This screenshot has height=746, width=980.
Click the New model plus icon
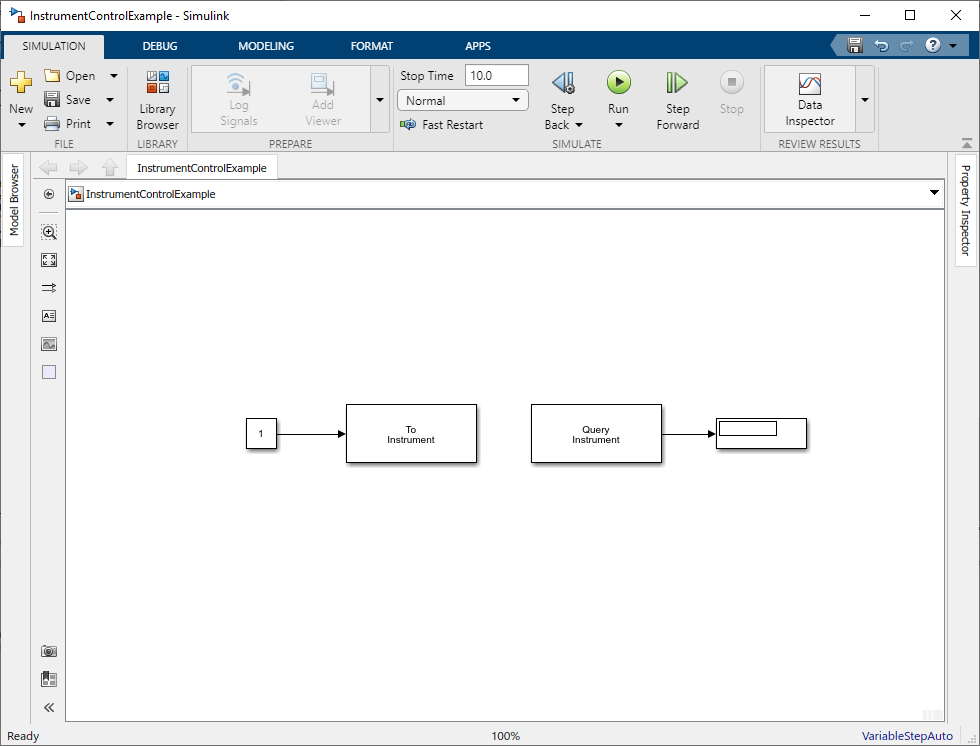pyautogui.click(x=21, y=82)
